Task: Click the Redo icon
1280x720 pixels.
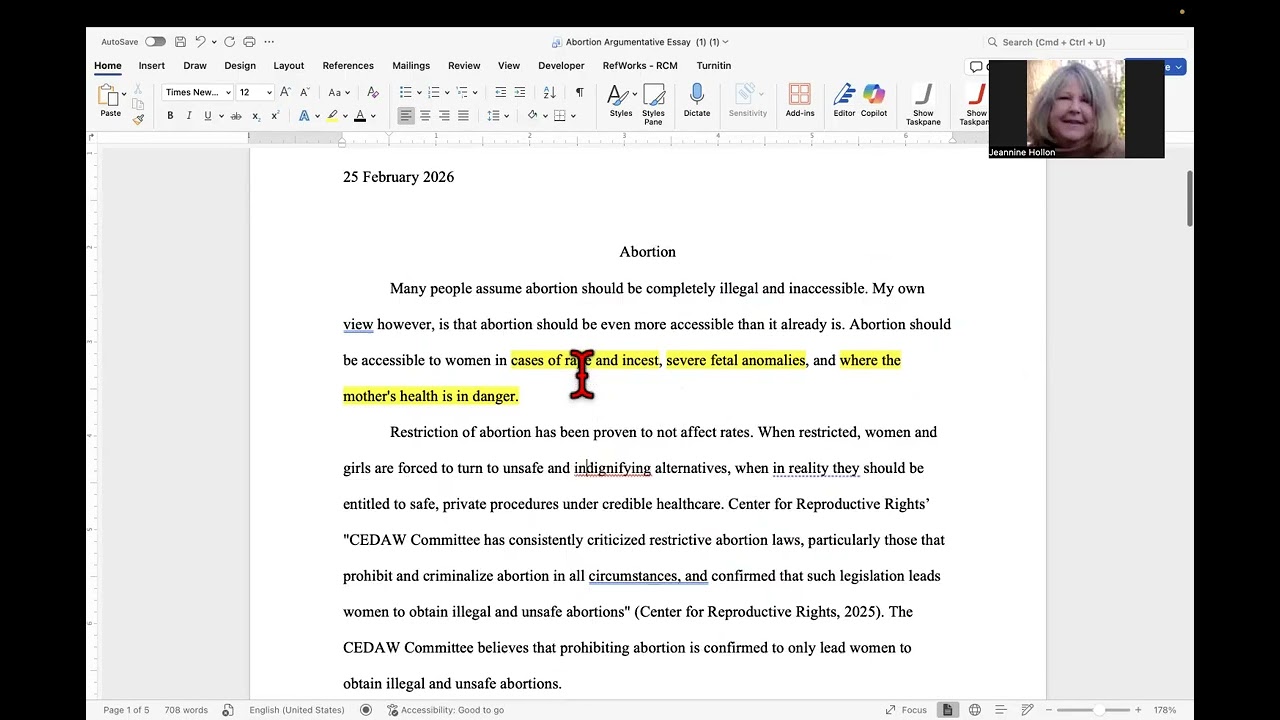Action: [x=229, y=42]
